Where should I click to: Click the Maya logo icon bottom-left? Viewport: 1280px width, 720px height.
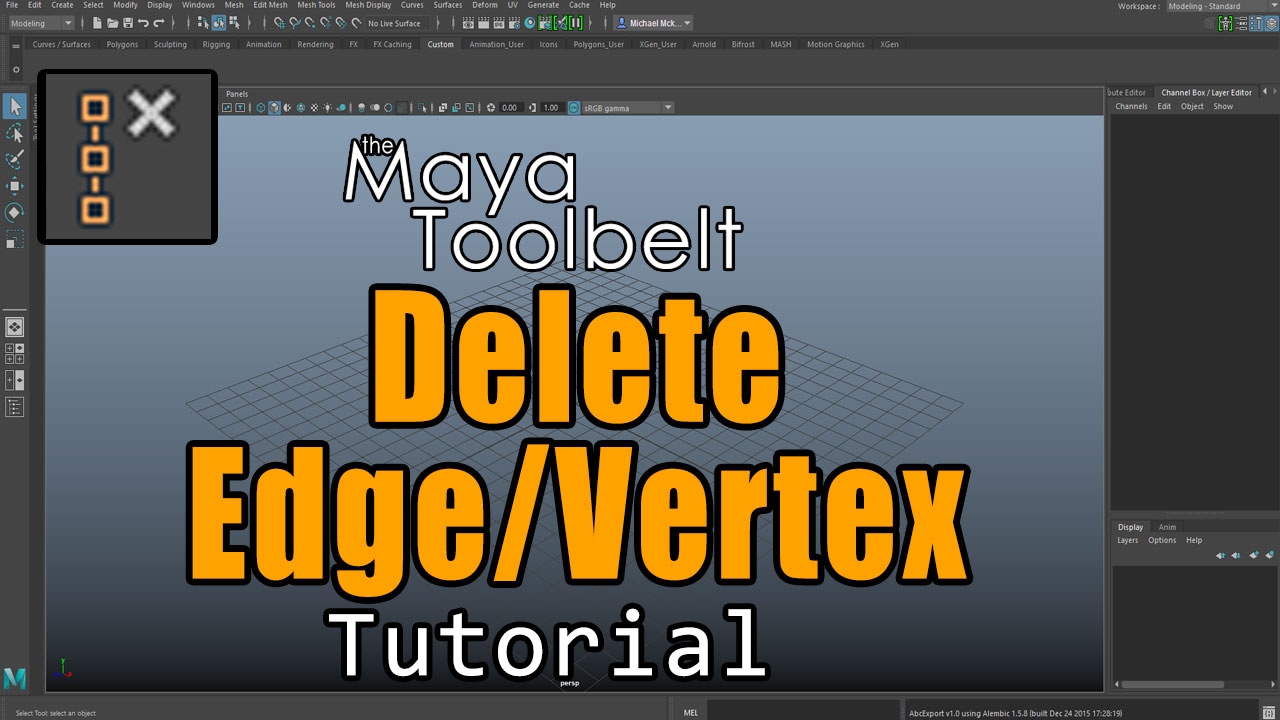(x=15, y=678)
